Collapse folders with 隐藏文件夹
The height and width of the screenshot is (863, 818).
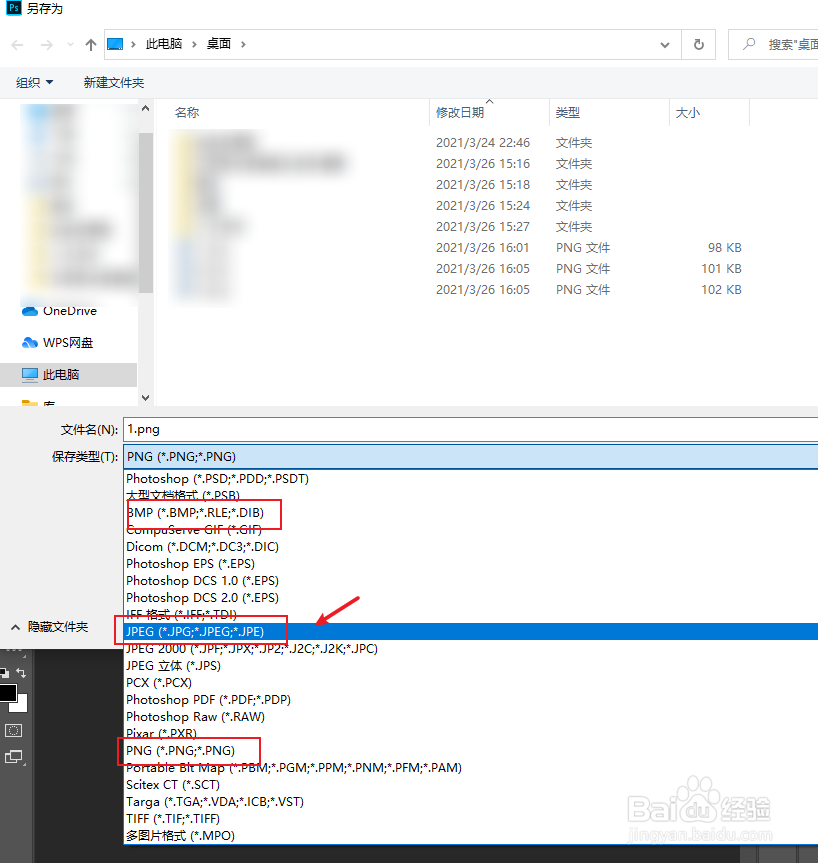pyautogui.click(x=50, y=627)
